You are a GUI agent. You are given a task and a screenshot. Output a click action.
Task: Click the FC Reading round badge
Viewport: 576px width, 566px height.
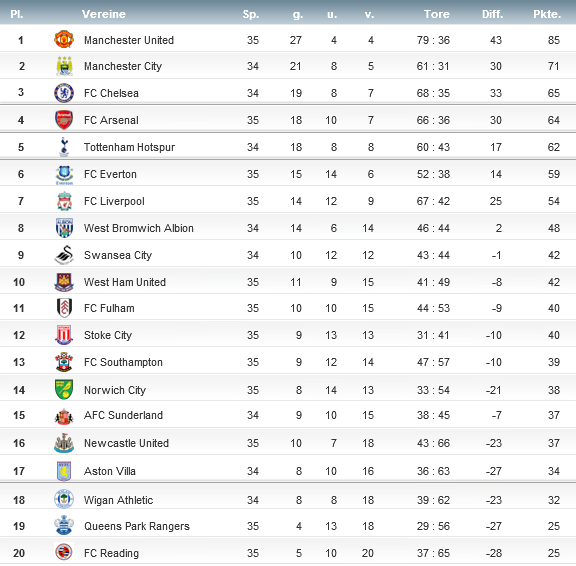[x=64, y=552]
